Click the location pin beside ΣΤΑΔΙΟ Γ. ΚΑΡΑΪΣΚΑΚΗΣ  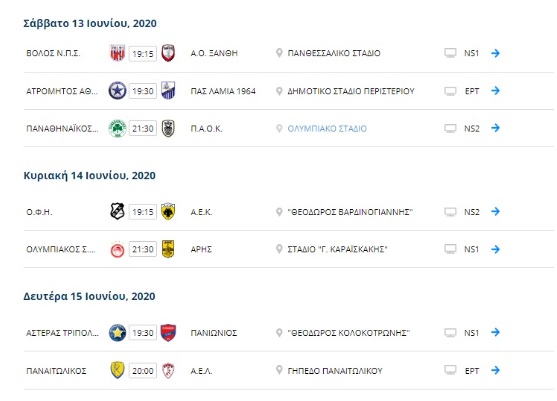(x=279, y=249)
